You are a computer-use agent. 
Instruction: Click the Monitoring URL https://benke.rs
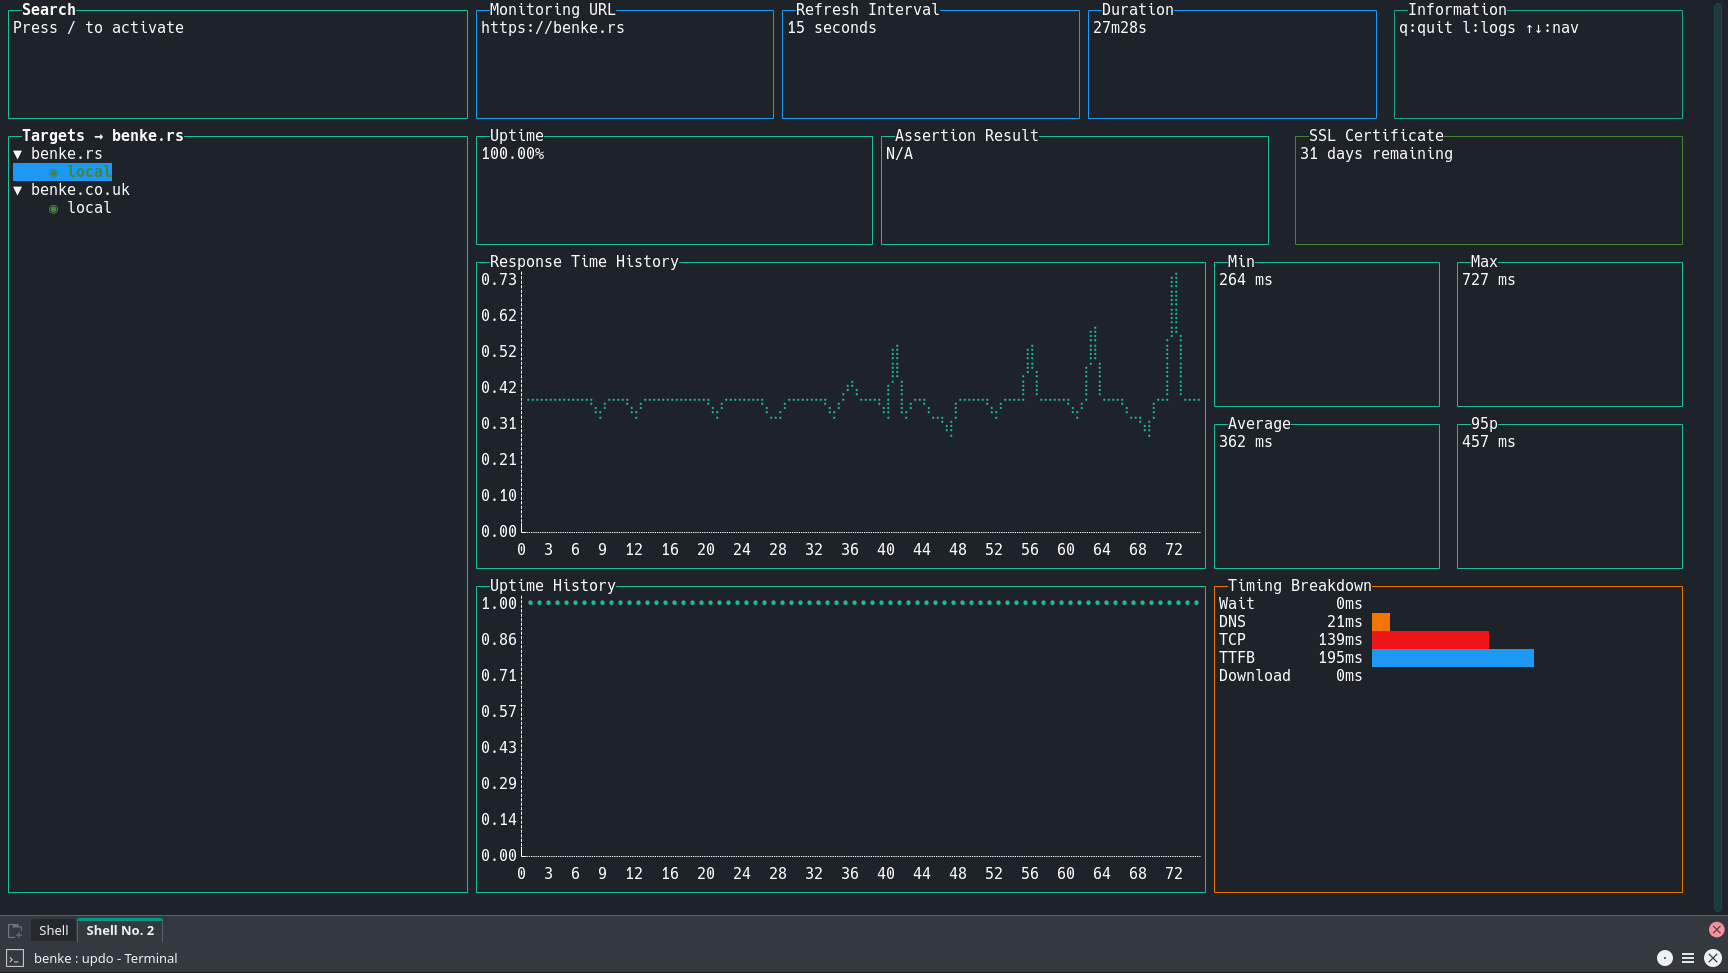pos(553,28)
